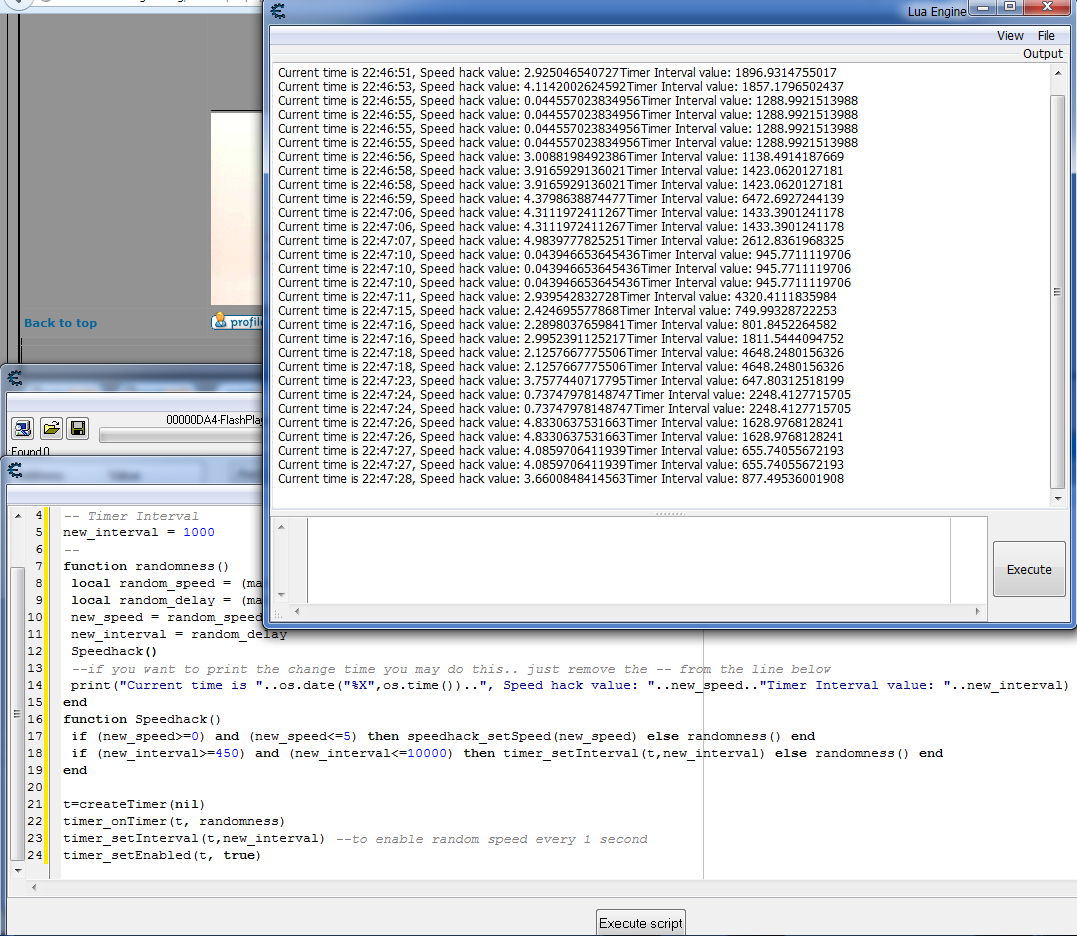Click the Execute script button
The image size is (1077, 936).
point(640,923)
